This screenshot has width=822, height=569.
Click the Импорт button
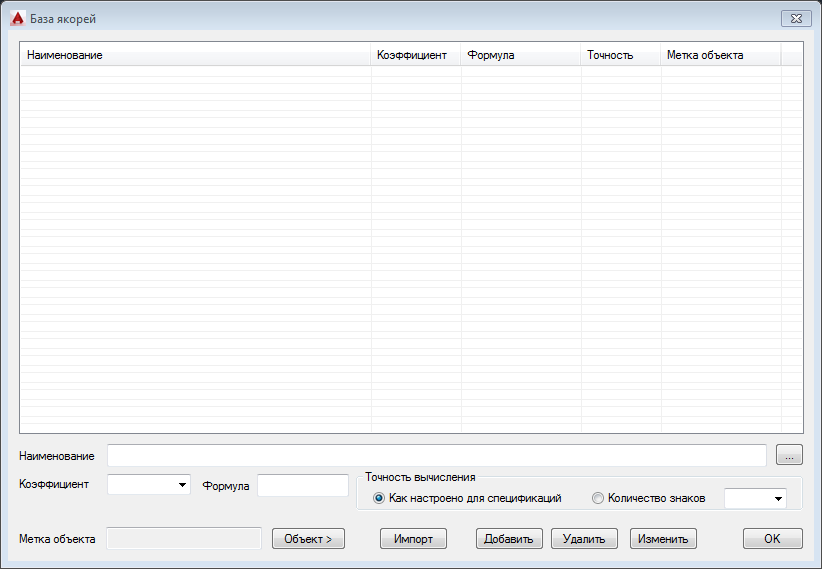point(413,539)
